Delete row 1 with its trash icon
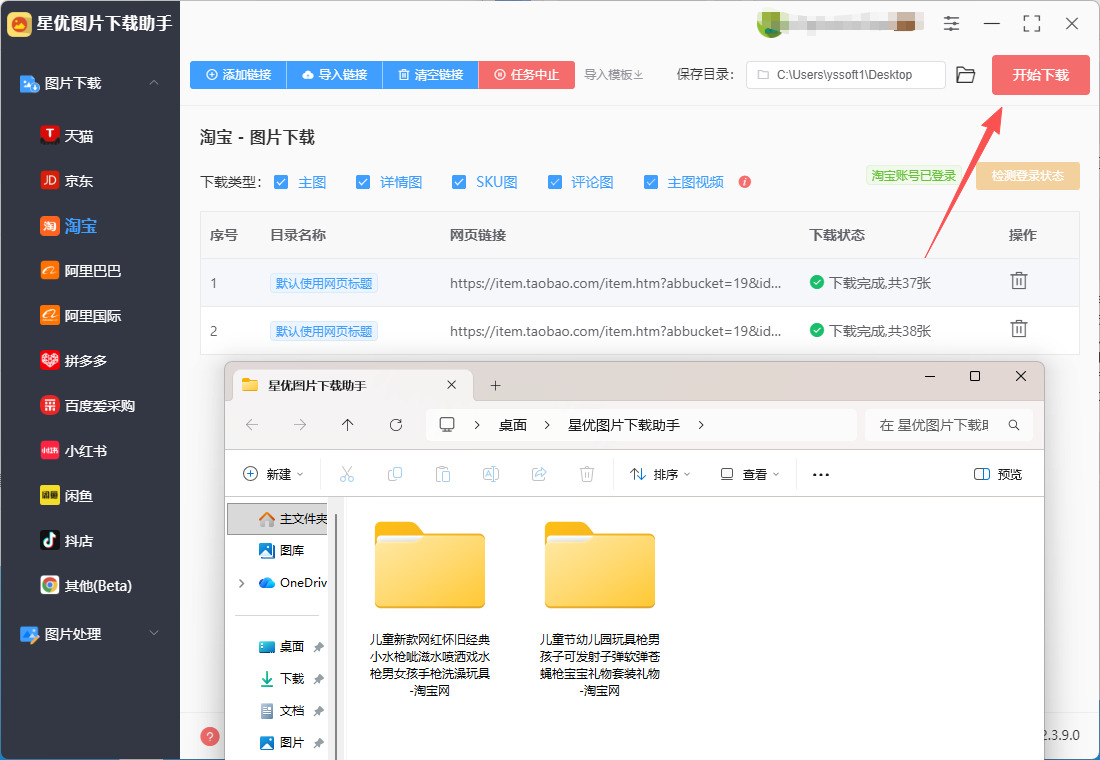Viewport: 1100px width, 760px height. point(1019,281)
